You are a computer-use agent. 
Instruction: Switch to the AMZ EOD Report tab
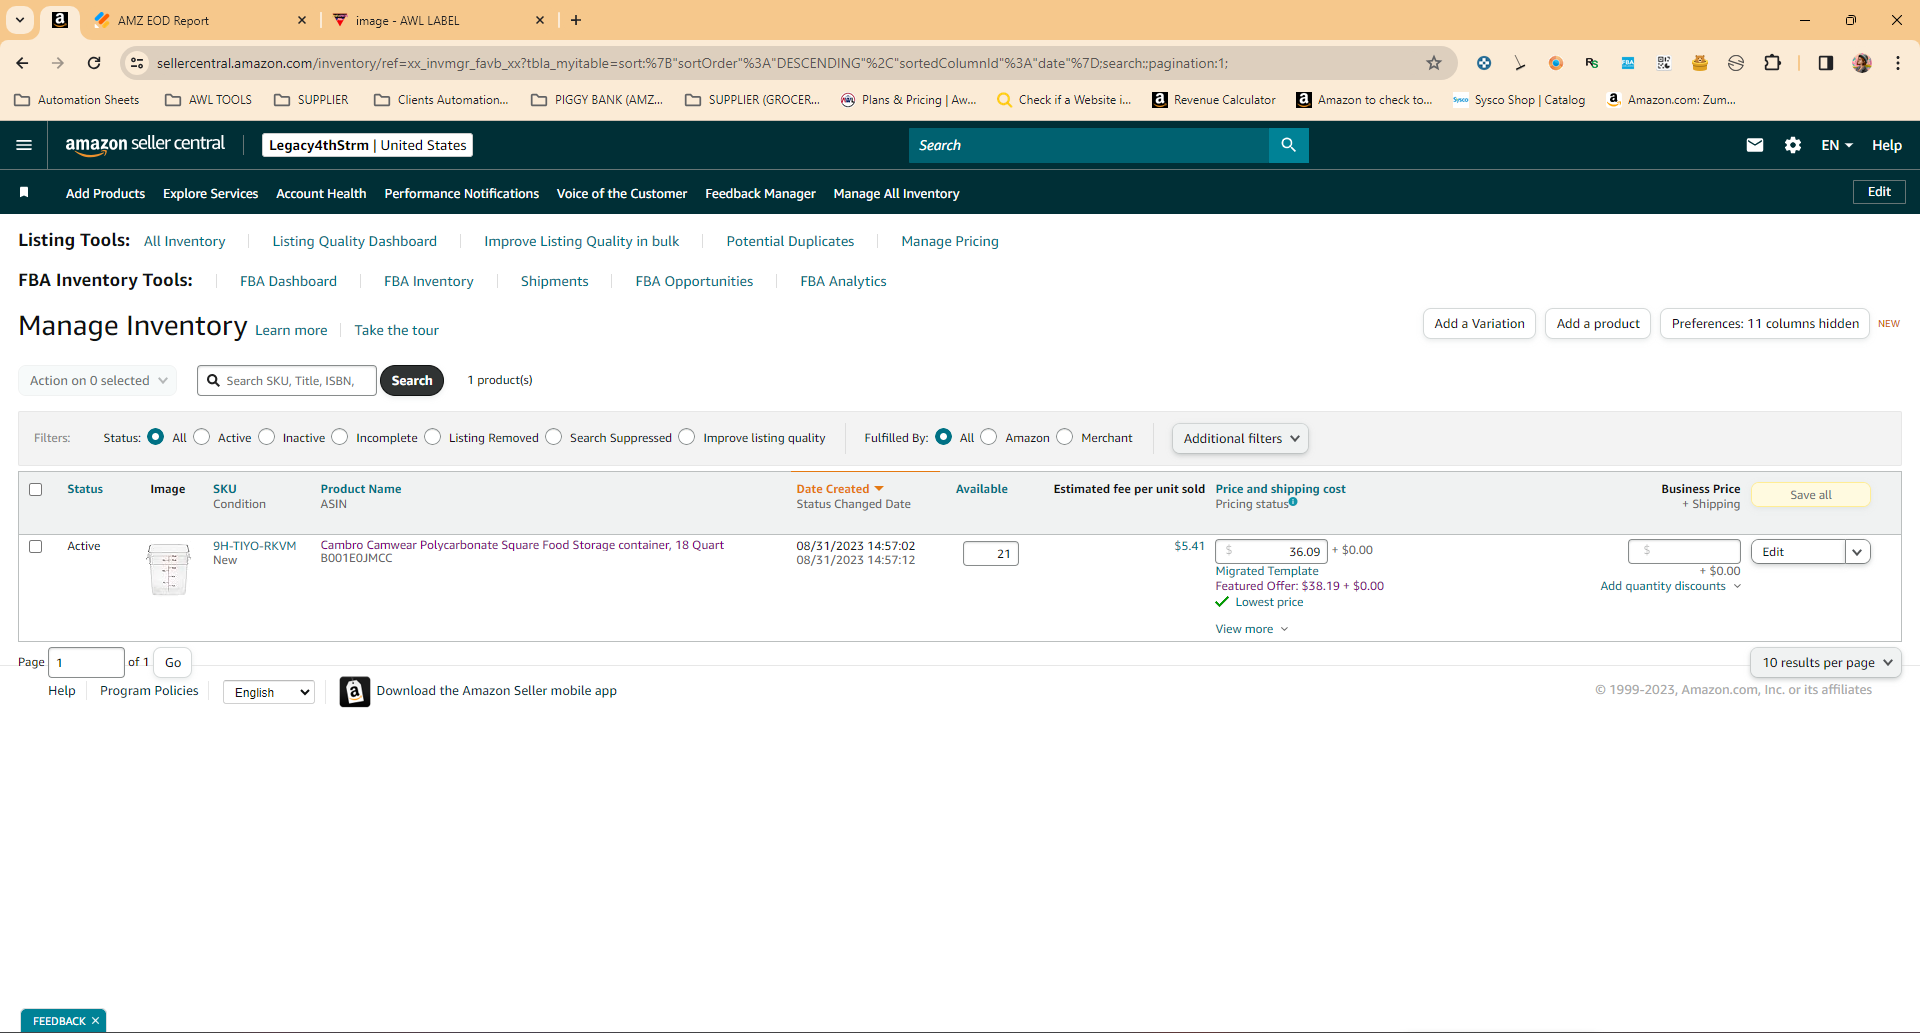[200, 20]
